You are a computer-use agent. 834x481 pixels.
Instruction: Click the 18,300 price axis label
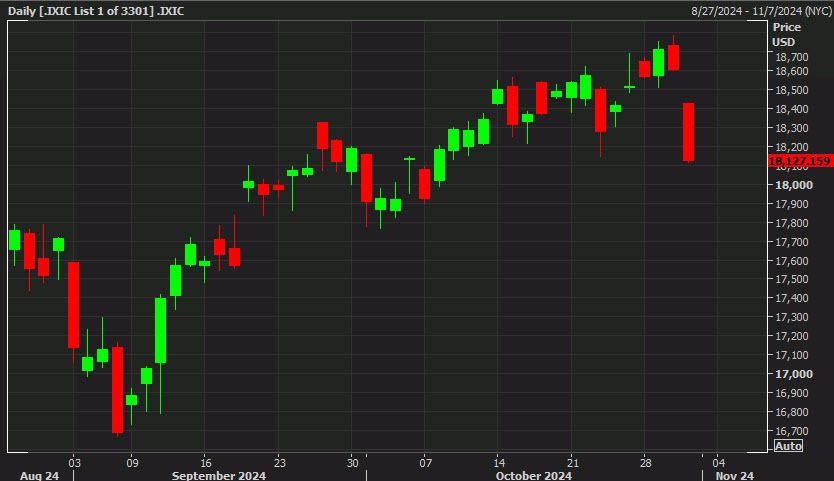tap(791, 128)
